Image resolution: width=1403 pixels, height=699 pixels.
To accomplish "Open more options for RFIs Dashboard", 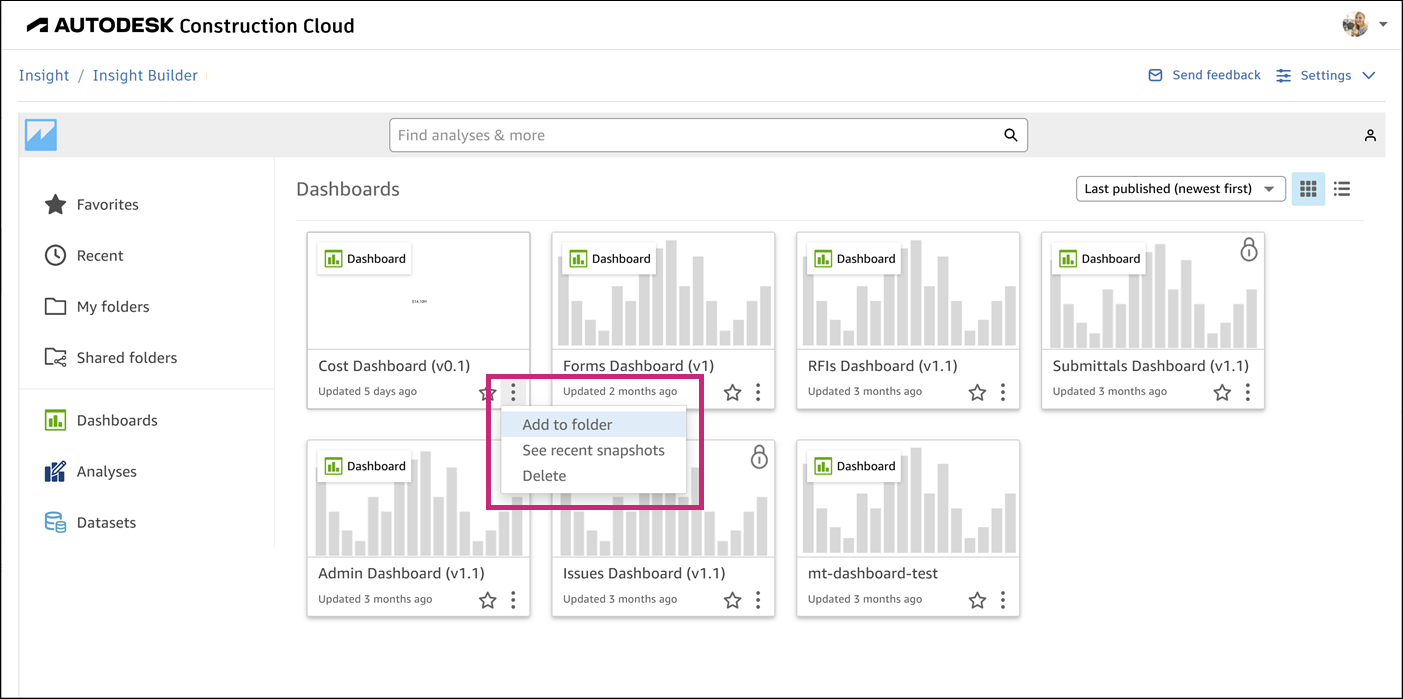I will [x=1003, y=393].
